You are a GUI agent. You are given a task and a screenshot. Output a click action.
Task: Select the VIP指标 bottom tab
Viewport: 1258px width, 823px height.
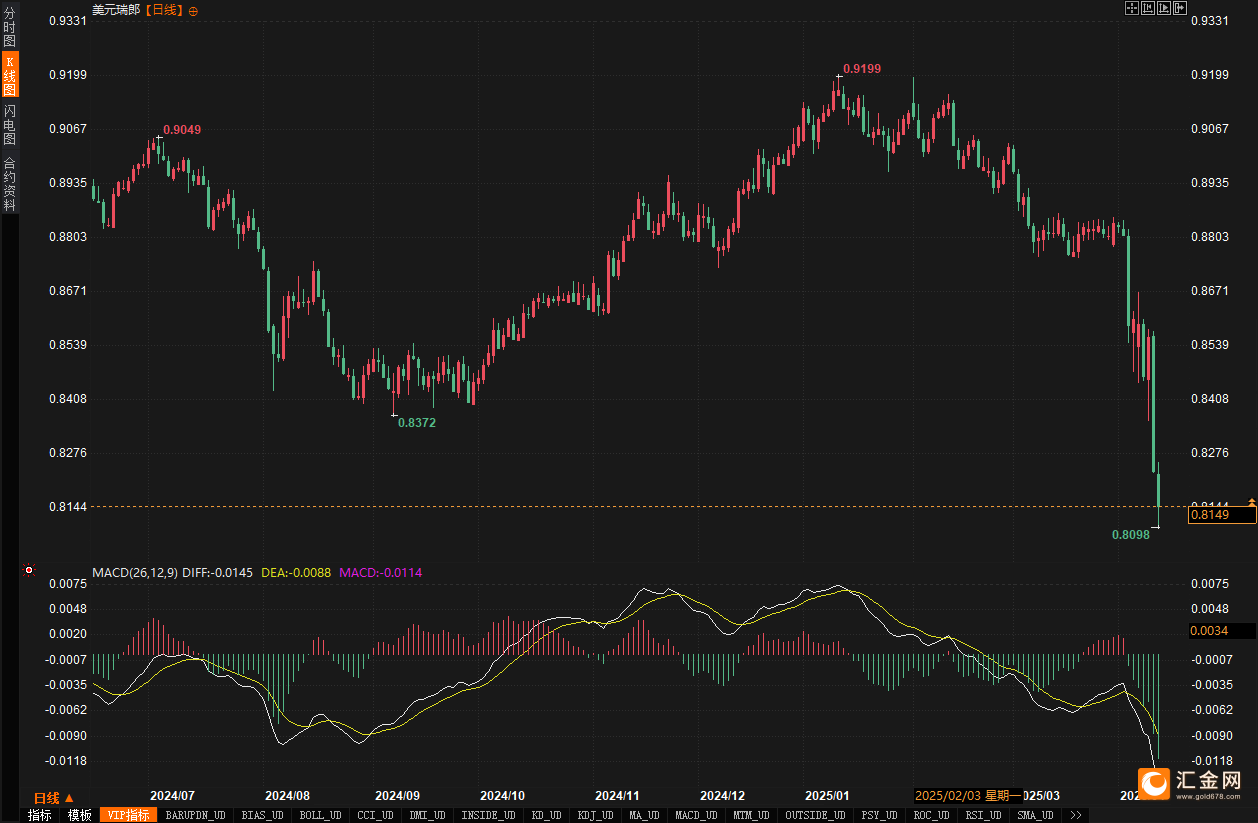(128, 815)
